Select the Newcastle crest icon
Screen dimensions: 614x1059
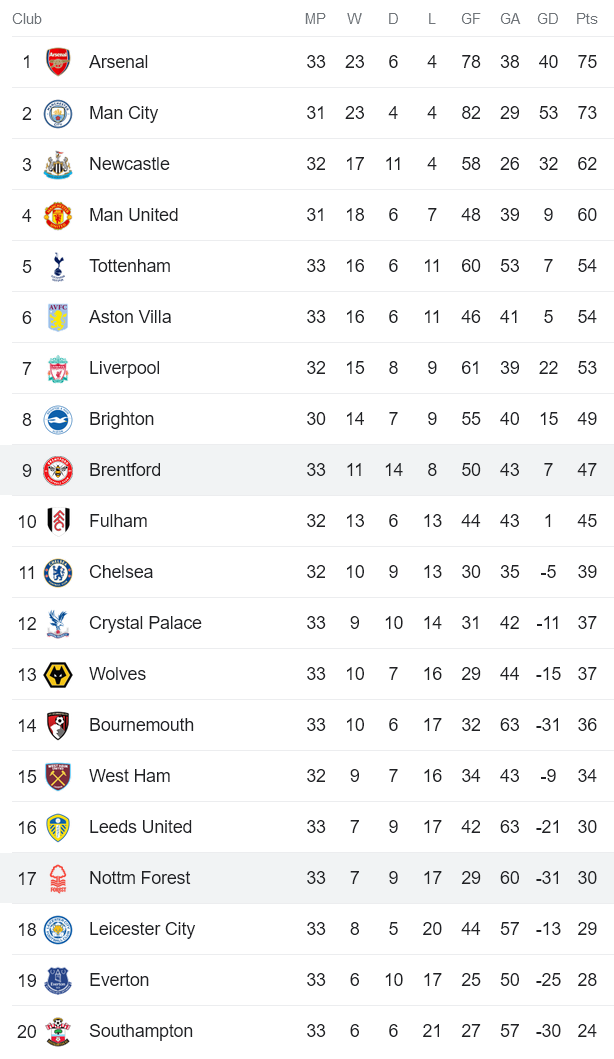point(58,164)
